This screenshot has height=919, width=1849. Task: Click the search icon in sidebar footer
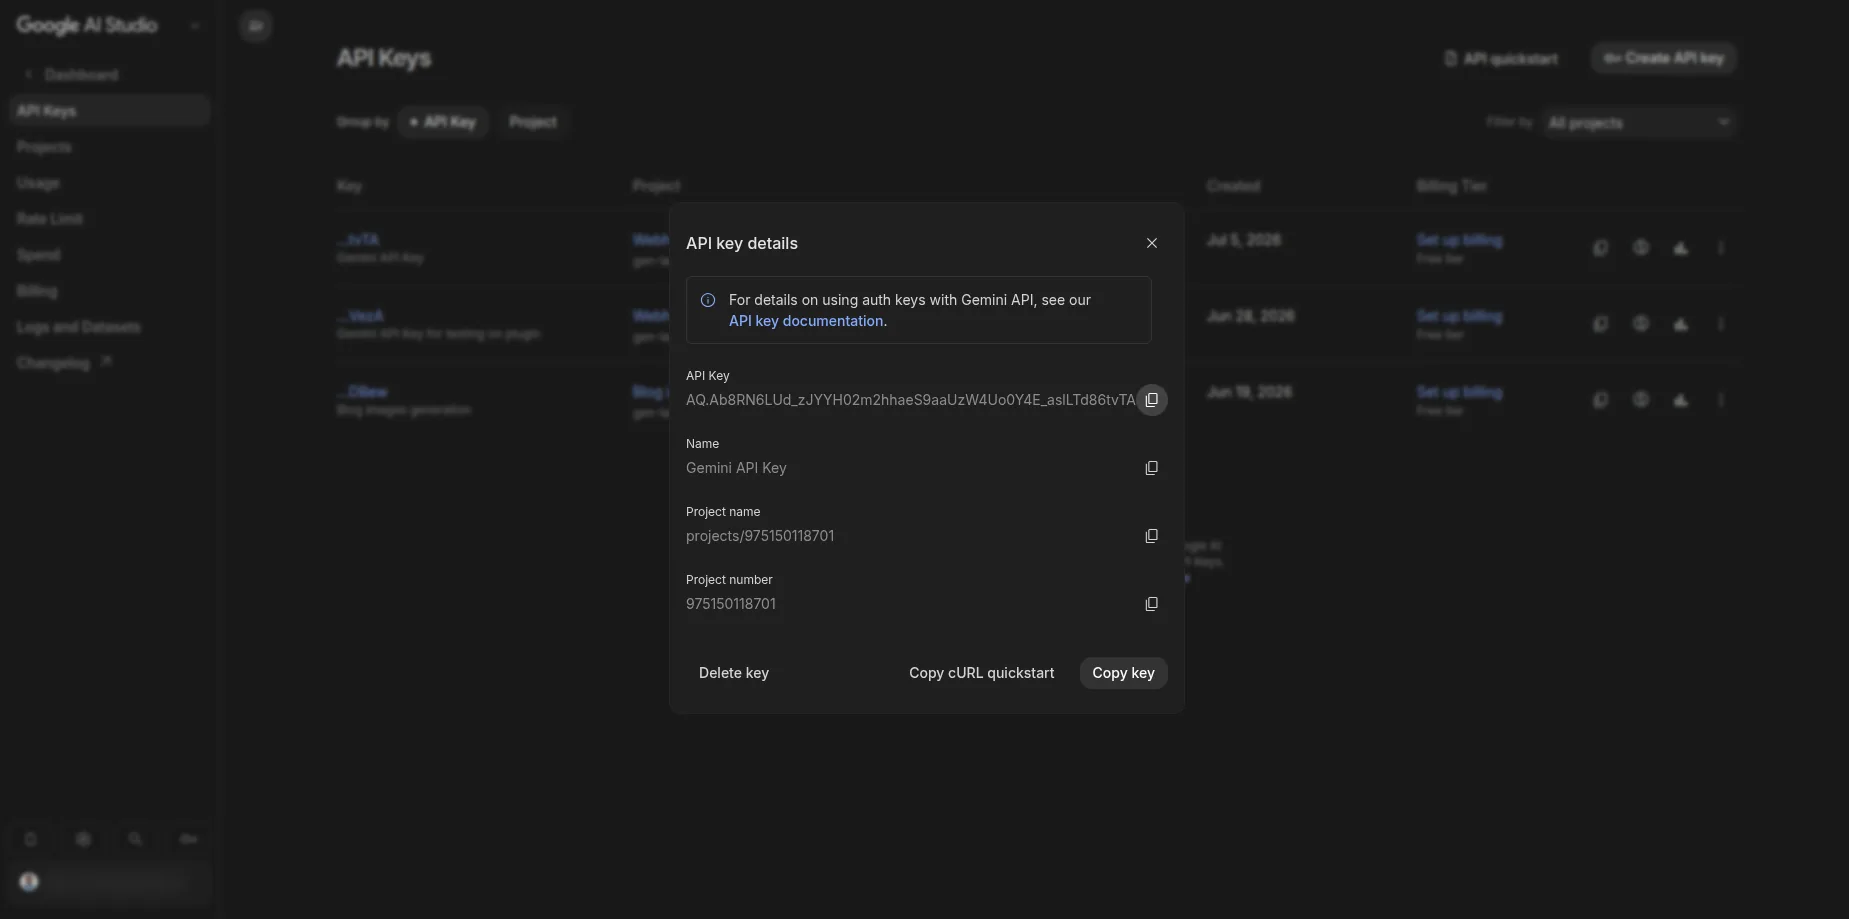135,839
